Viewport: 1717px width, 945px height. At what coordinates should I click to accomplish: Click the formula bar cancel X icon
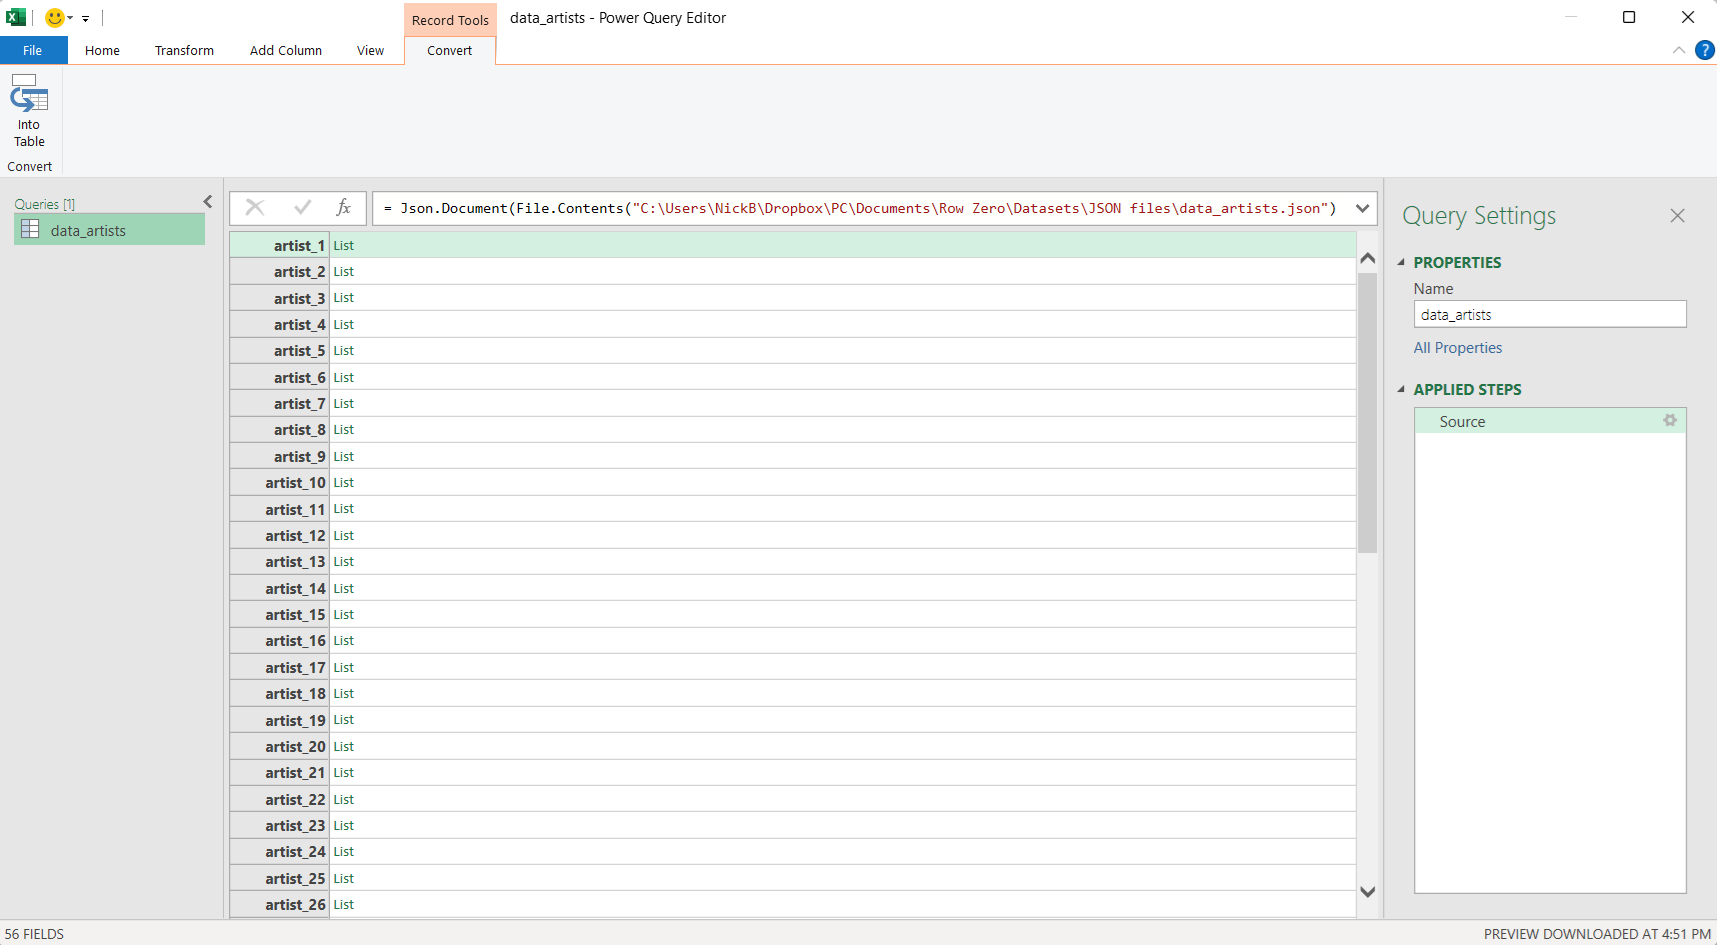[x=255, y=207]
